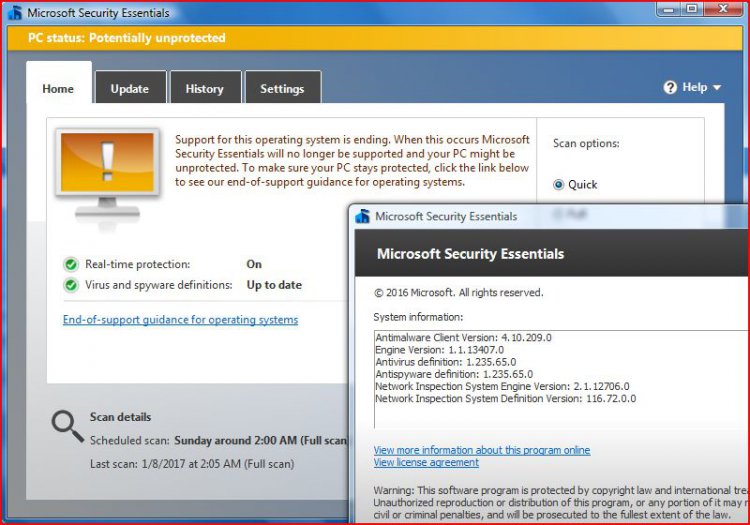Click the Real-time protection 'On' value
The image size is (750, 525).
click(x=254, y=264)
